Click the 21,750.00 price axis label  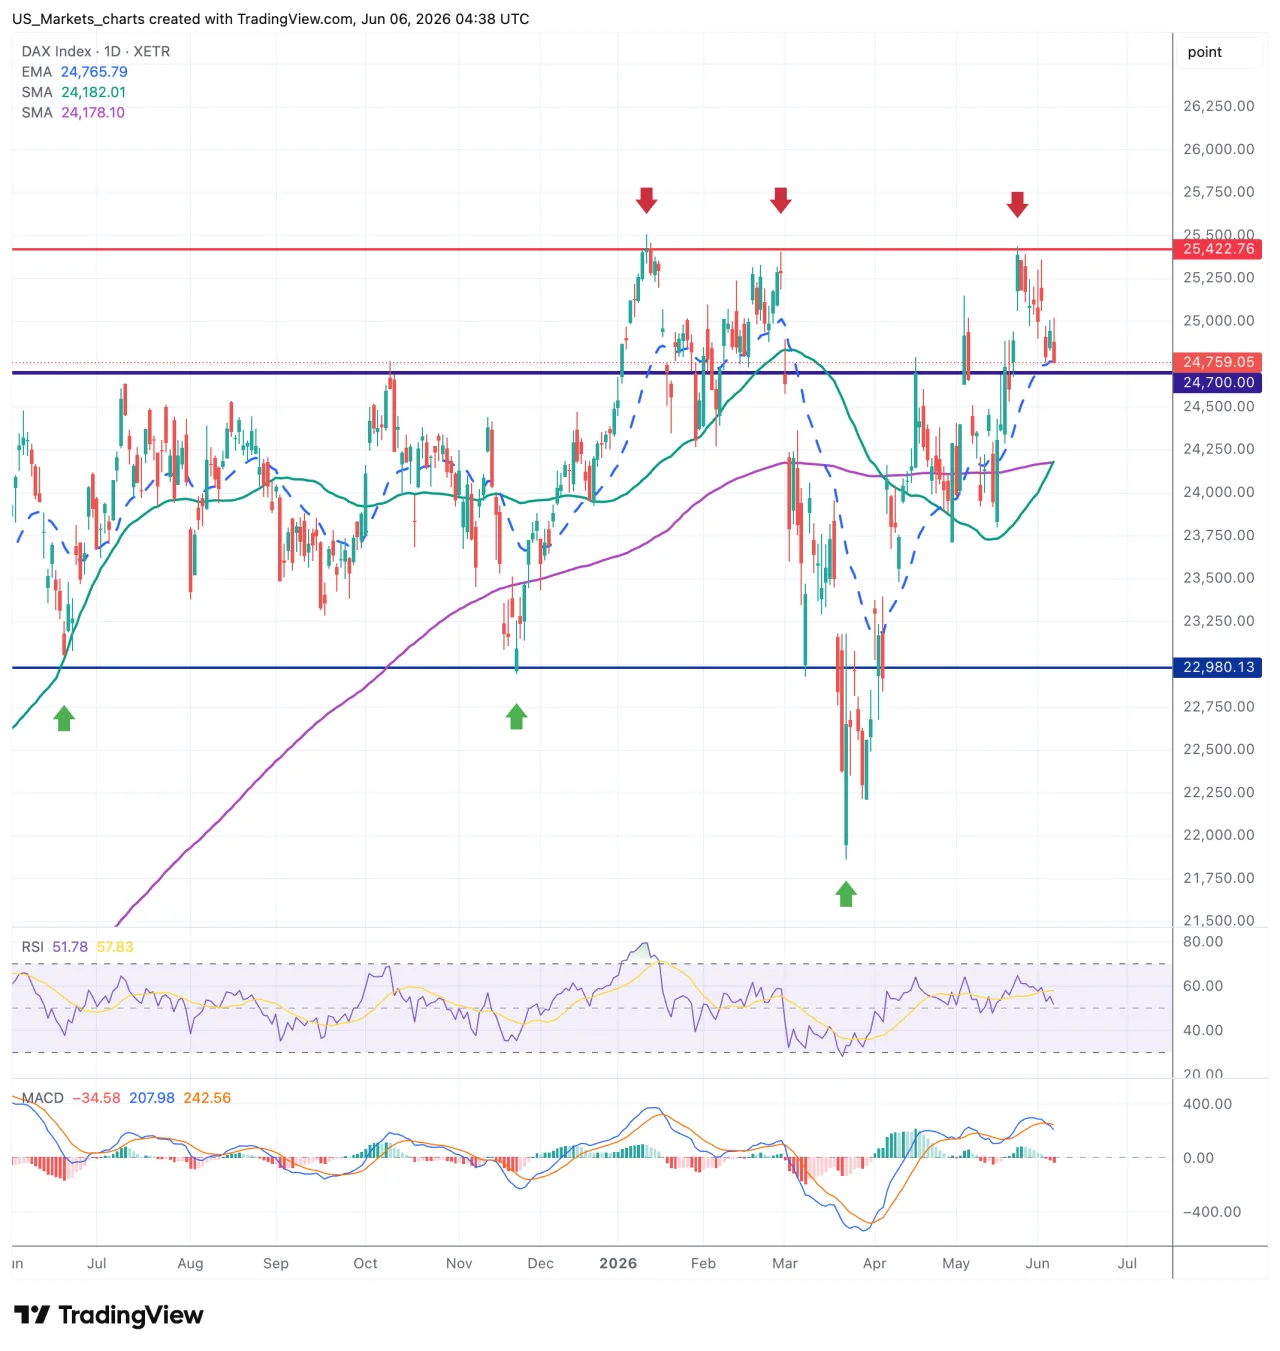(1219, 878)
